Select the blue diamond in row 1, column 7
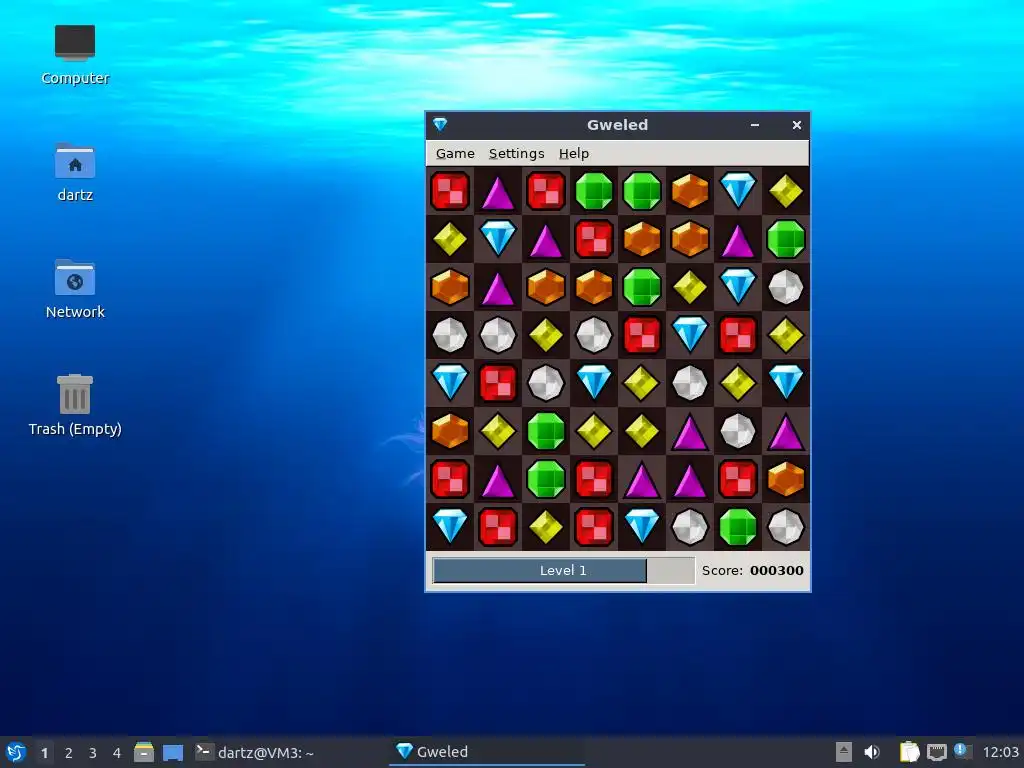Viewport: 1024px width, 768px height. click(x=738, y=190)
